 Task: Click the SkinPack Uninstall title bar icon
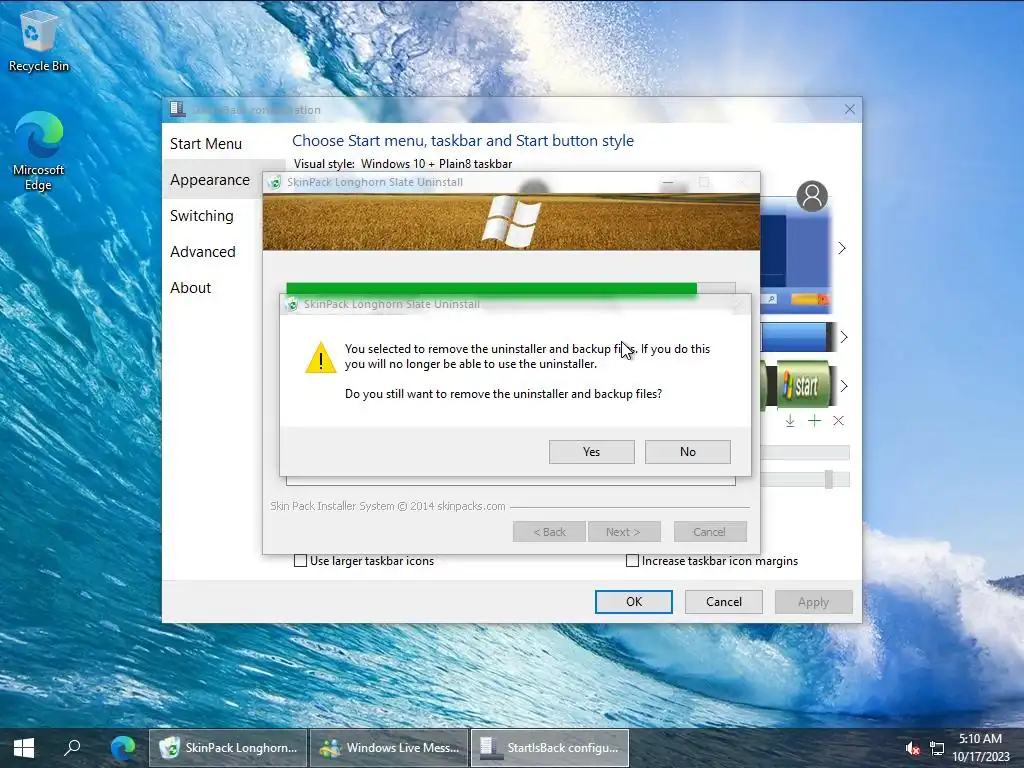[276, 182]
